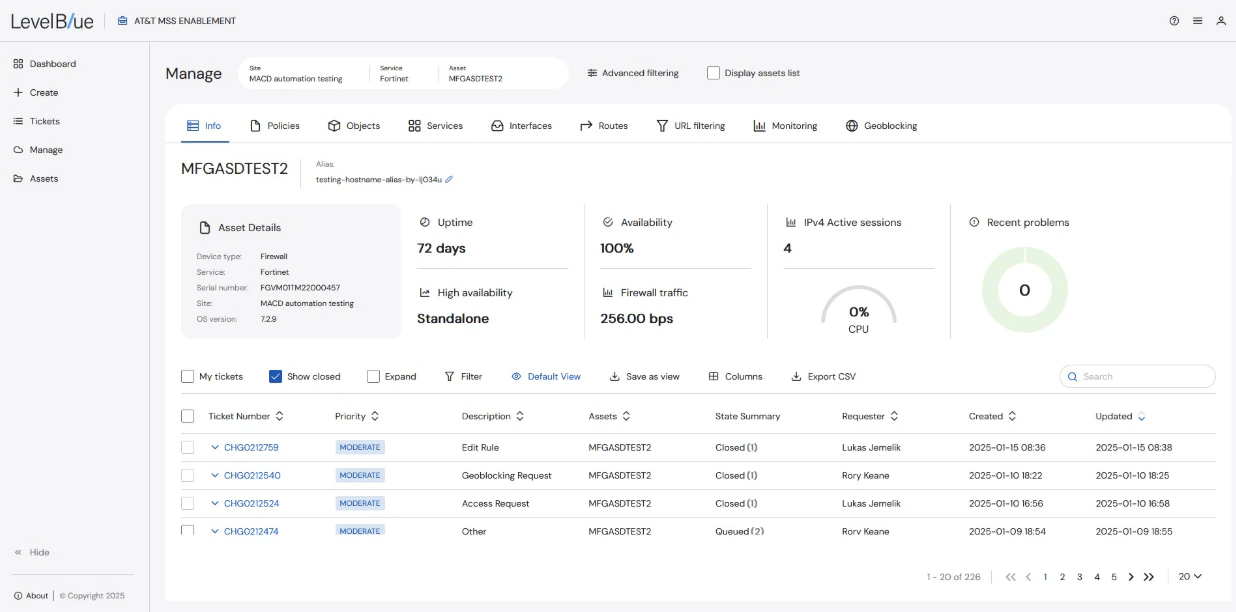
Task: Click the Export CSV download icon
Action: pos(797,377)
